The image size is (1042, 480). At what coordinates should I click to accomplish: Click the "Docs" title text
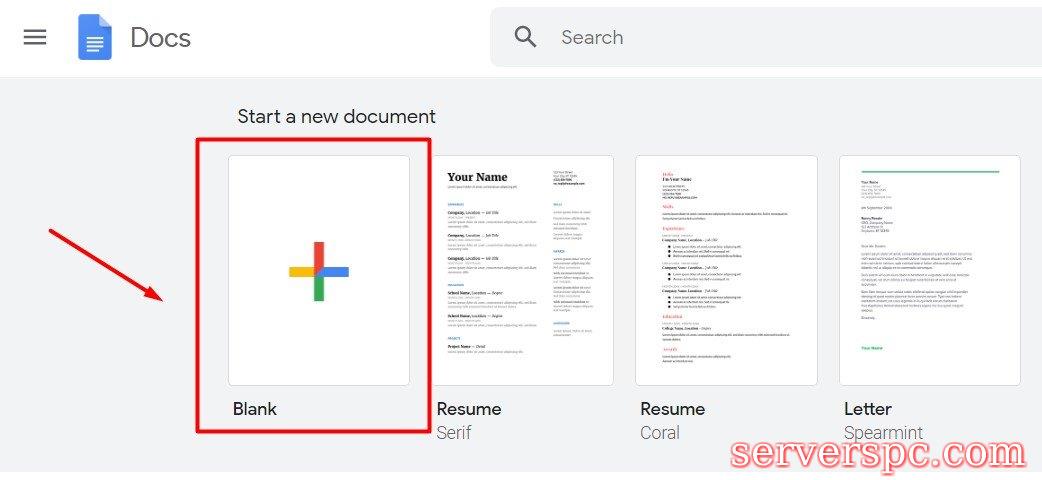click(x=160, y=38)
